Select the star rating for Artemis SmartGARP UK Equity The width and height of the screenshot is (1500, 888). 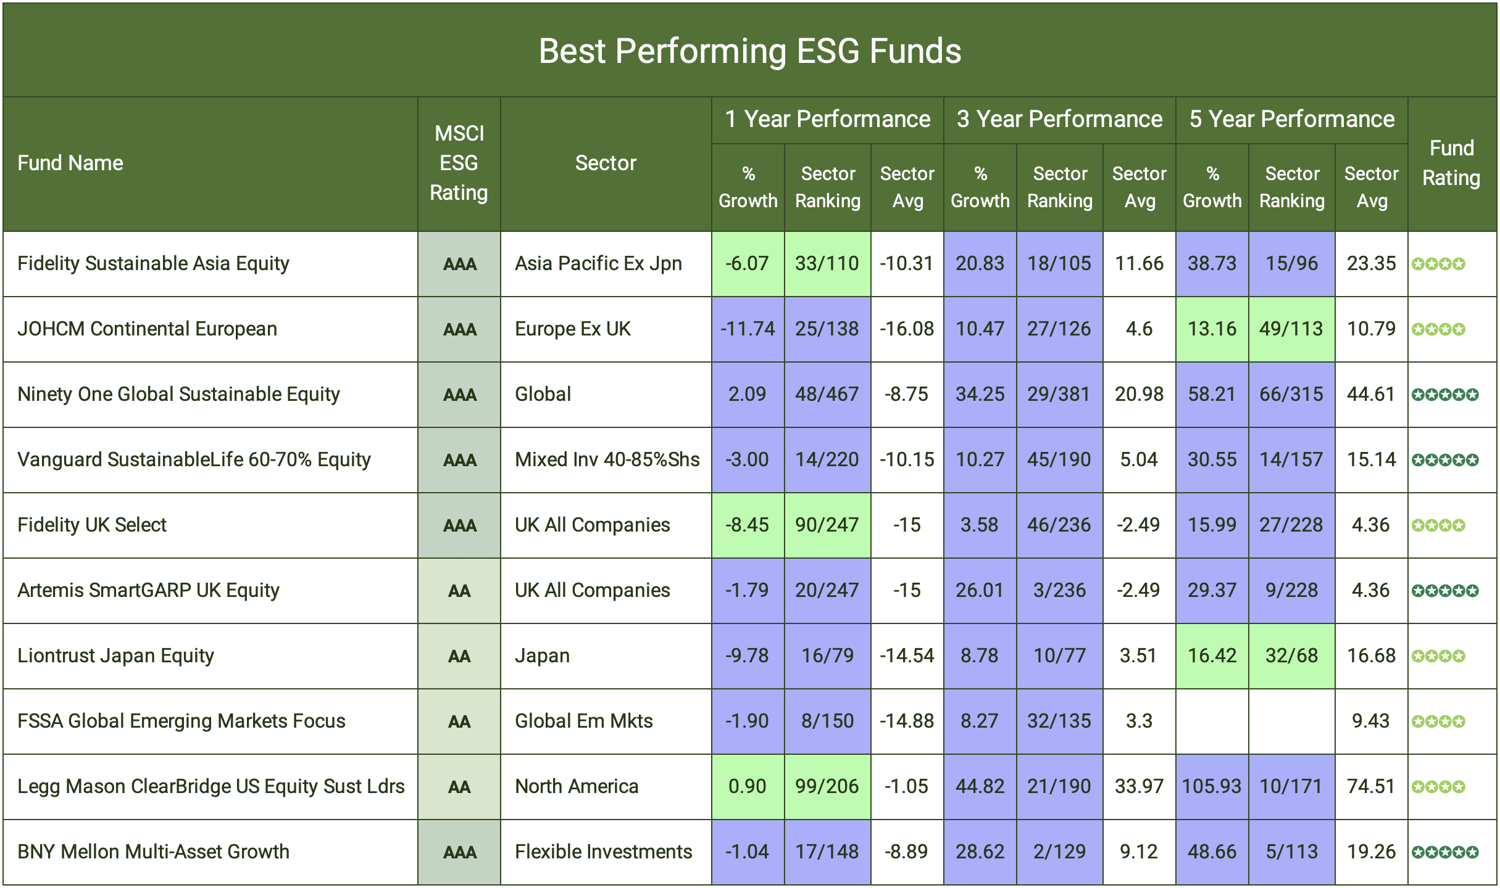tap(1445, 591)
